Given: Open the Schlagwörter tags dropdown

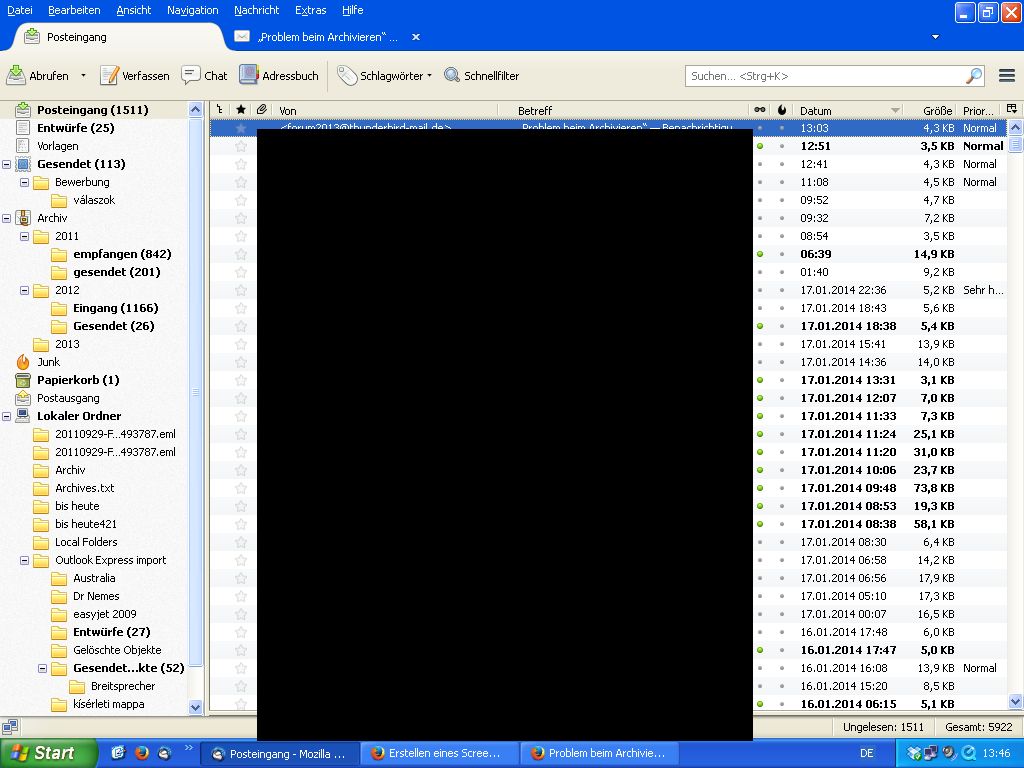Looking at the screenshot, I should (385, 75).
